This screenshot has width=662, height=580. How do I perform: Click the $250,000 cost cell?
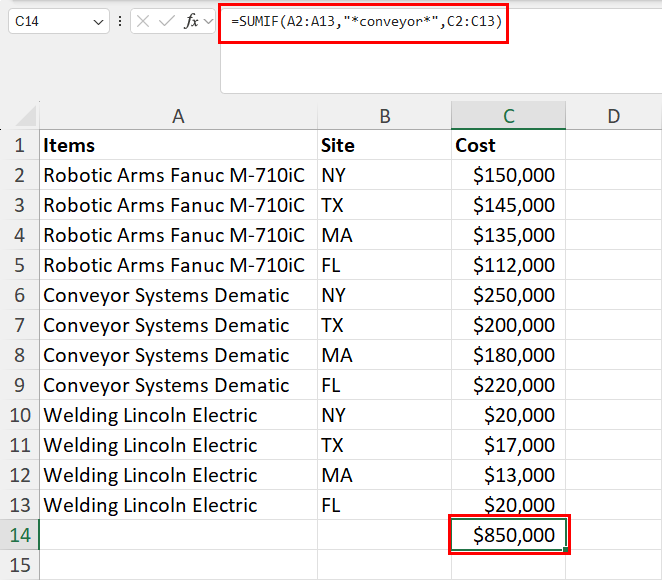(x=508, y=295)
